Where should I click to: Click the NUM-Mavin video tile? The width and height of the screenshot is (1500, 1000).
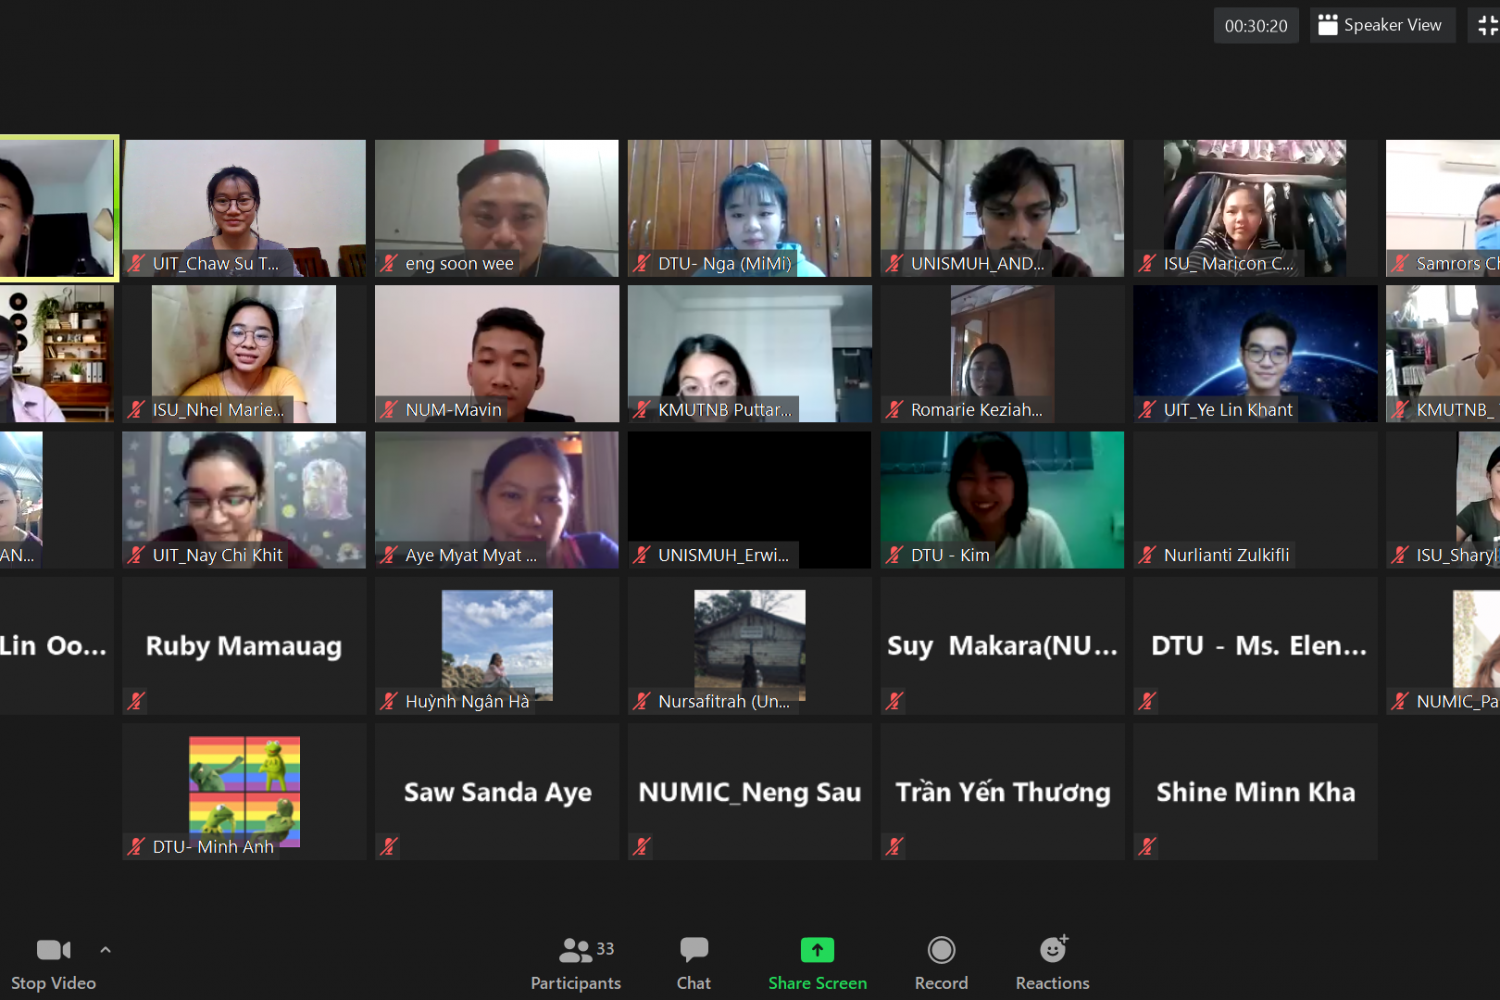tap(497, 354)
